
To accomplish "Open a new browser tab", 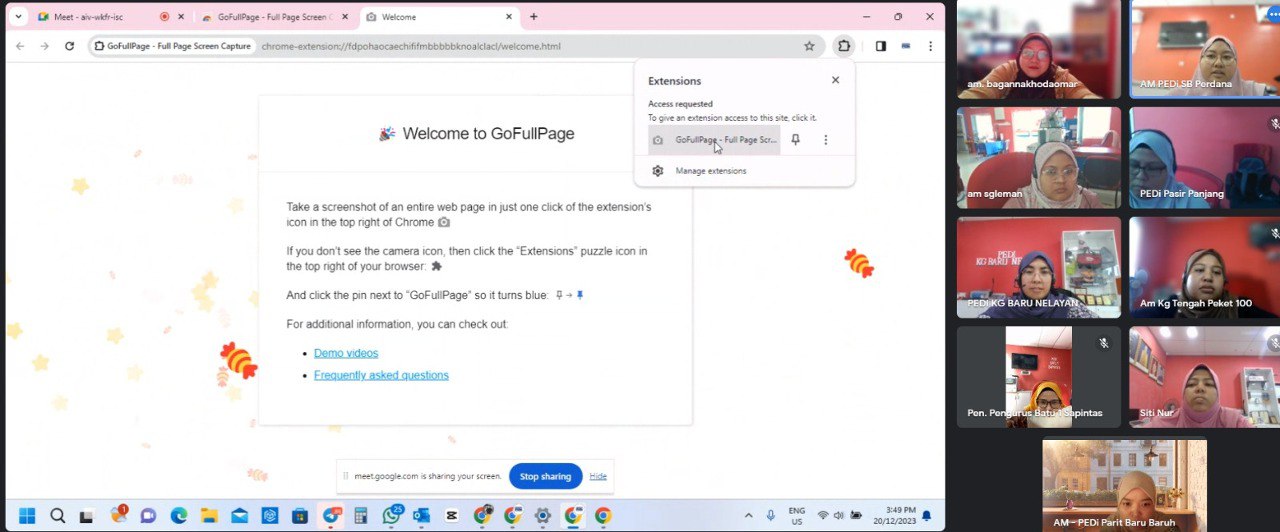I will pos(533,17).
